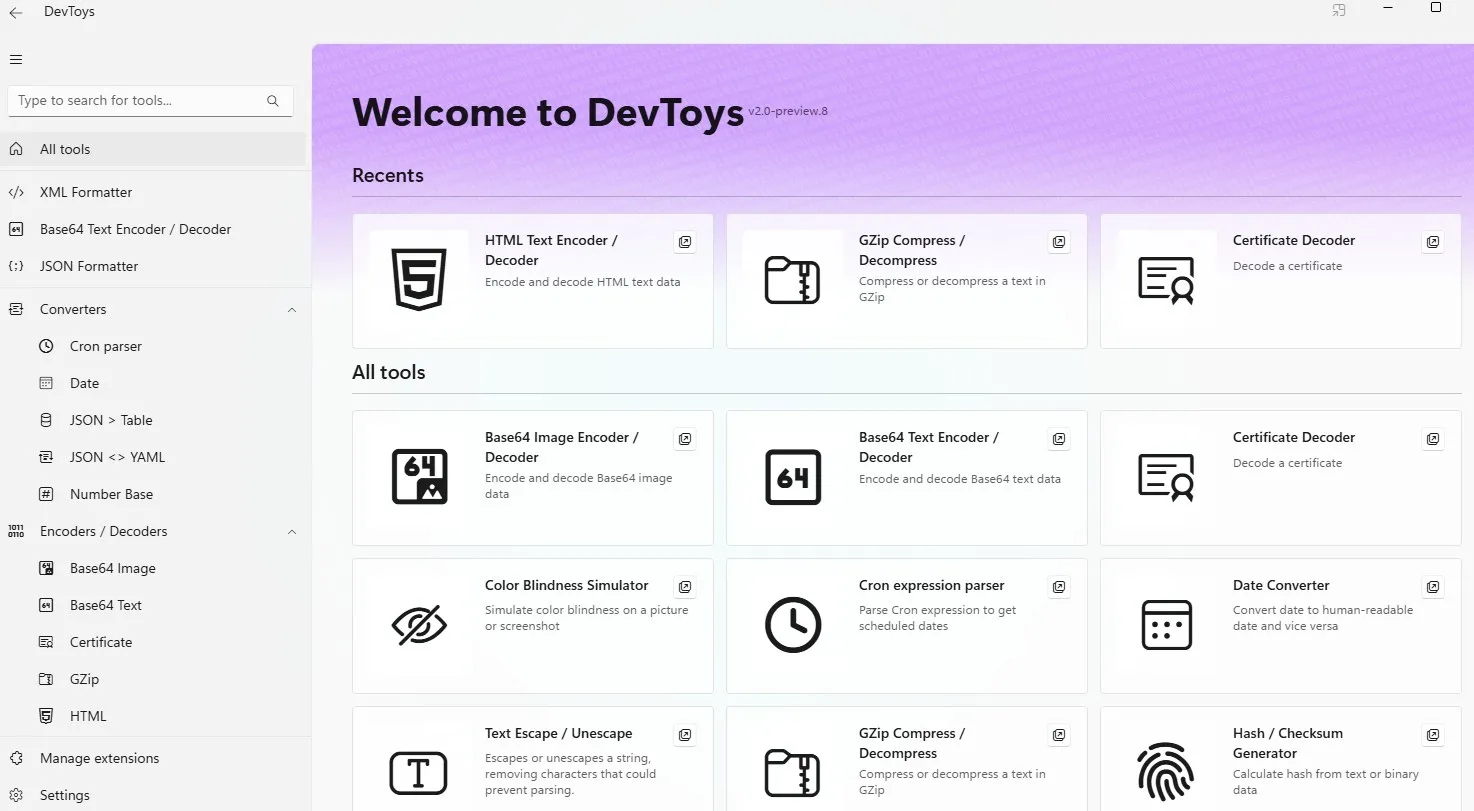The image size is (1474, 811).
Task: Open the Text Escape / Unescape card title
Action: (559, 733)
